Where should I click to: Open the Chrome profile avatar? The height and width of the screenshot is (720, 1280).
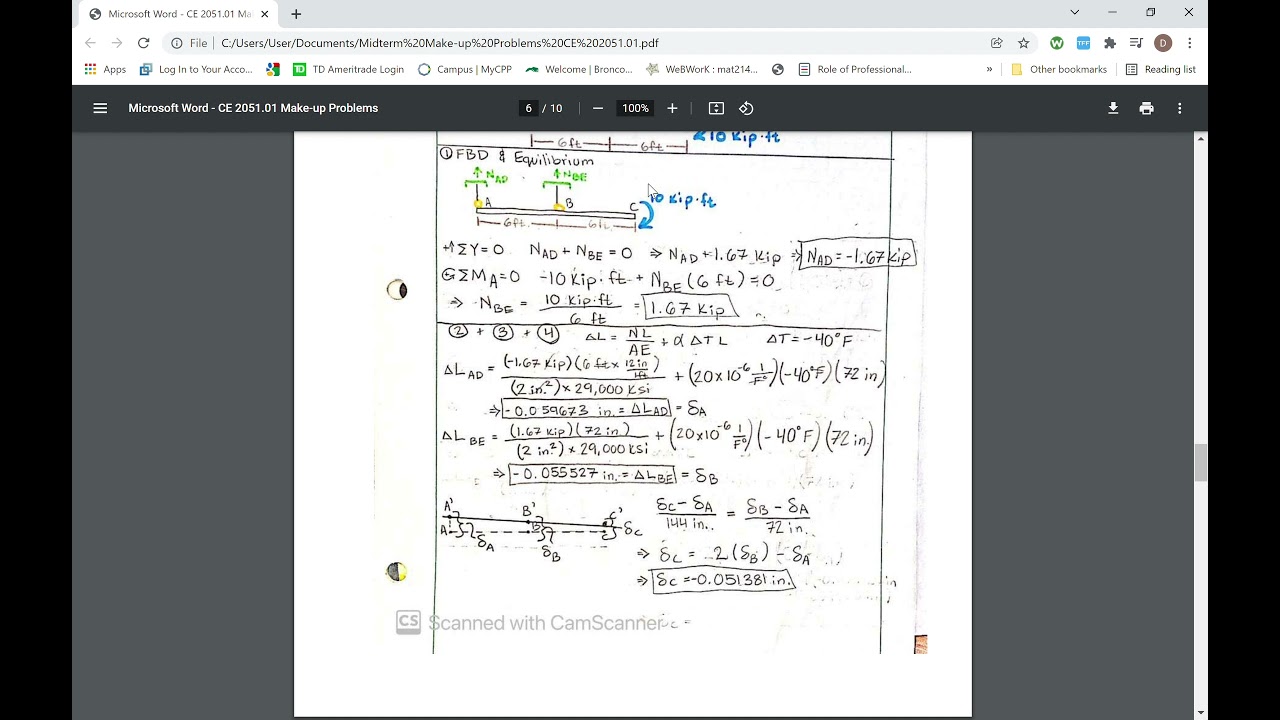[1163, 43]
